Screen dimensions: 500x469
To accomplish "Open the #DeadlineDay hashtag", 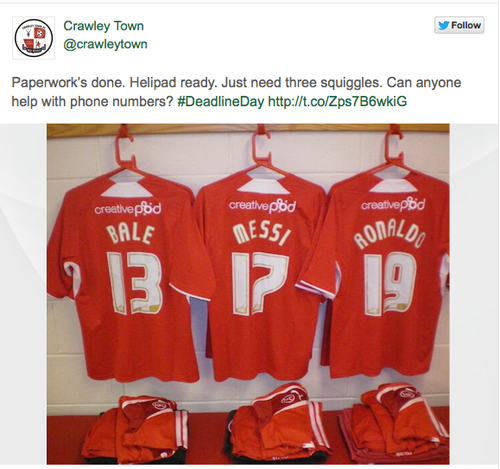I will coord(221,101).
